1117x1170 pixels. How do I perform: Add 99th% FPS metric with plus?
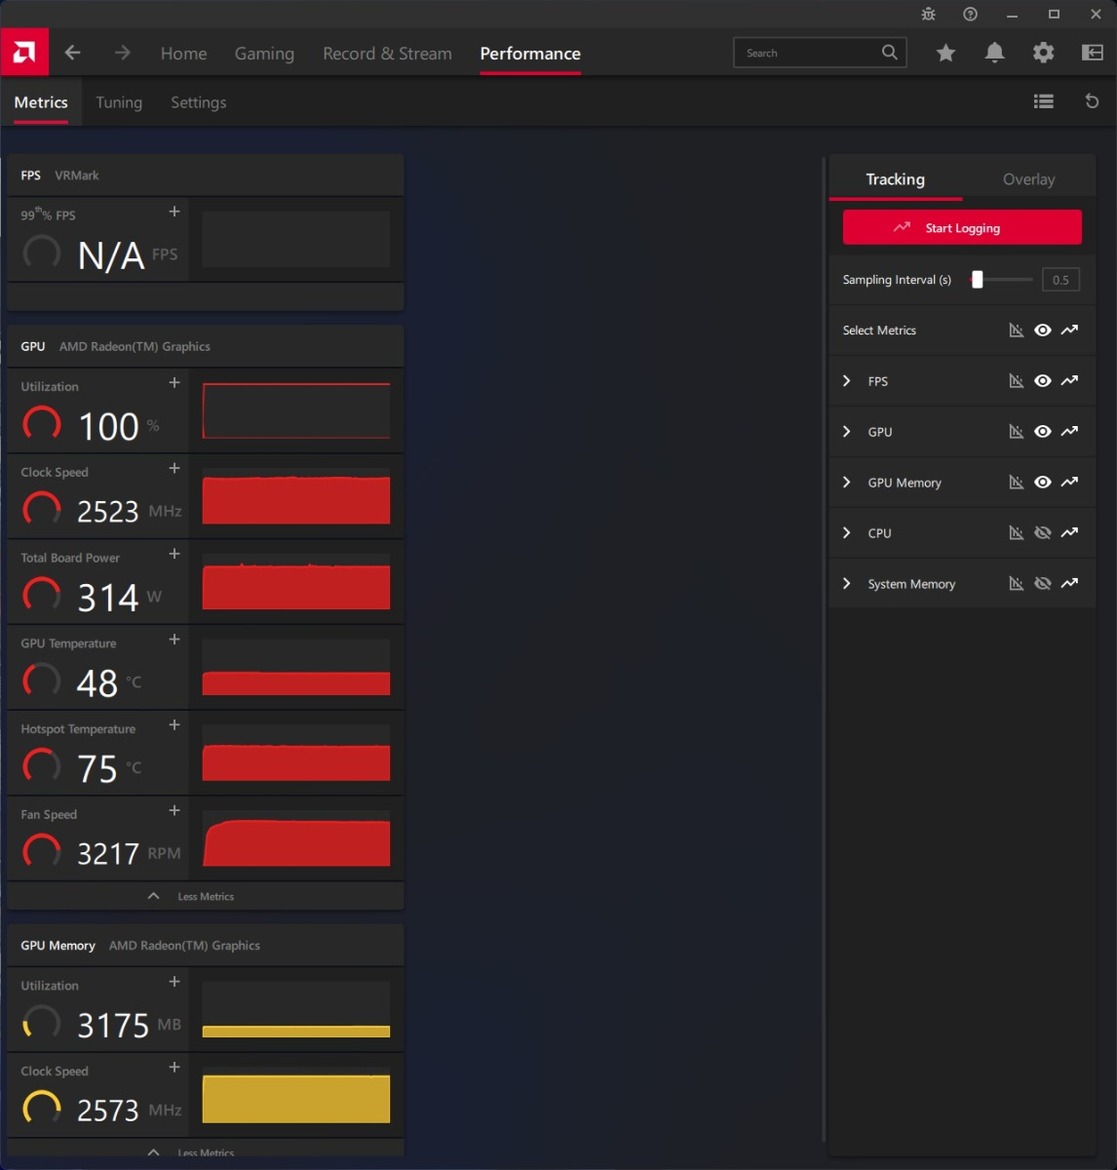175,212
